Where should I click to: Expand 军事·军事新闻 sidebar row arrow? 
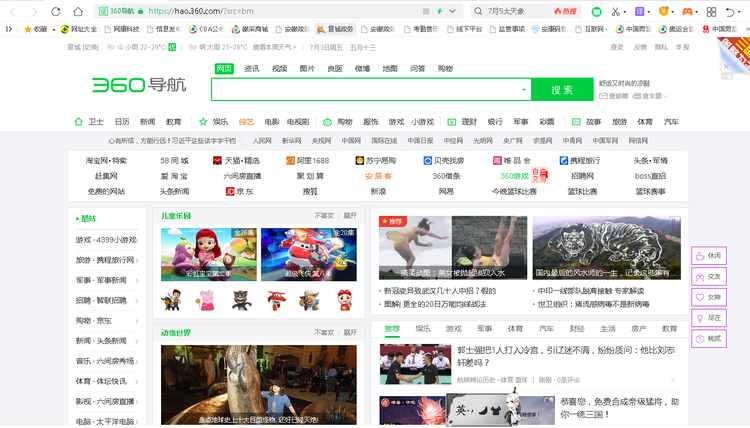(136, 281)
